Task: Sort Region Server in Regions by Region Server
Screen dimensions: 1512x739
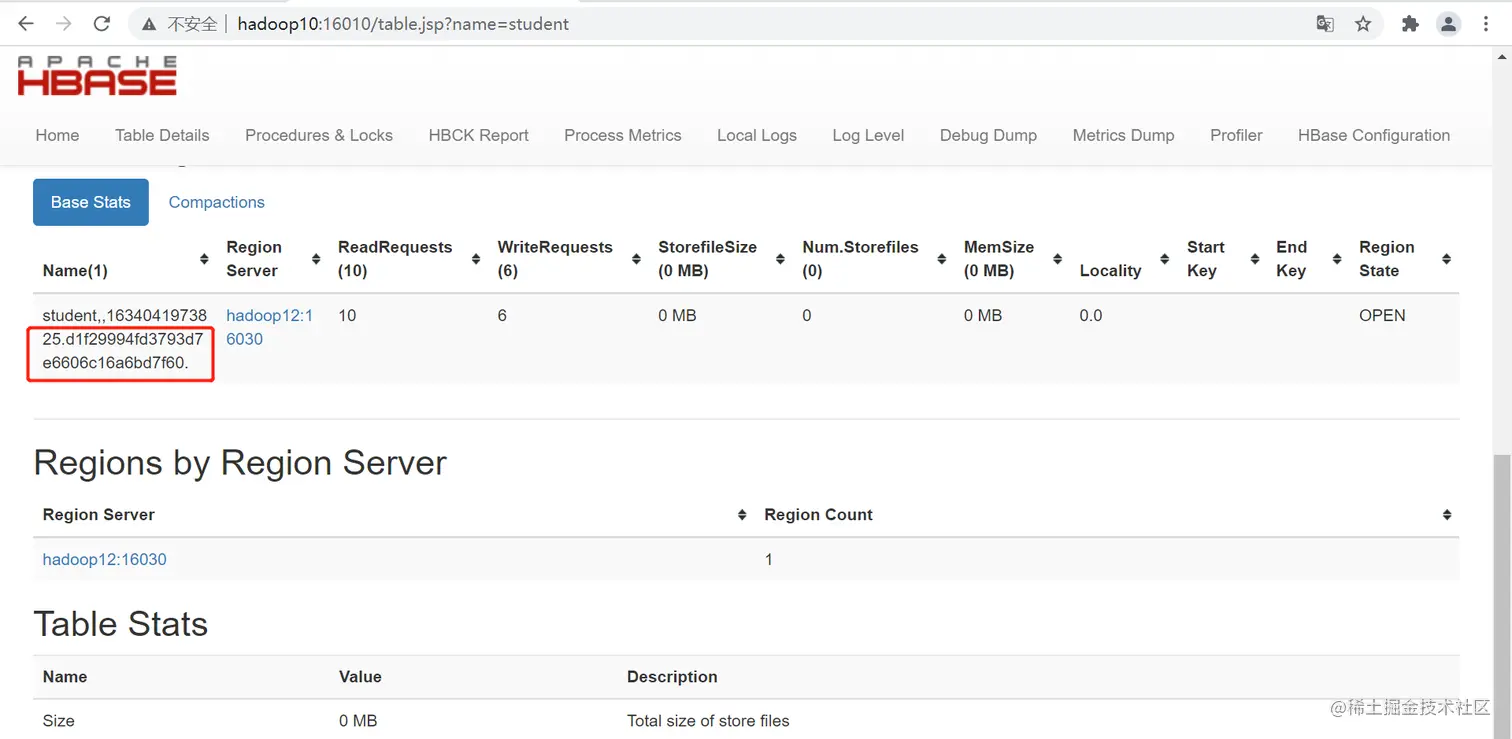Action: point(742,515)
